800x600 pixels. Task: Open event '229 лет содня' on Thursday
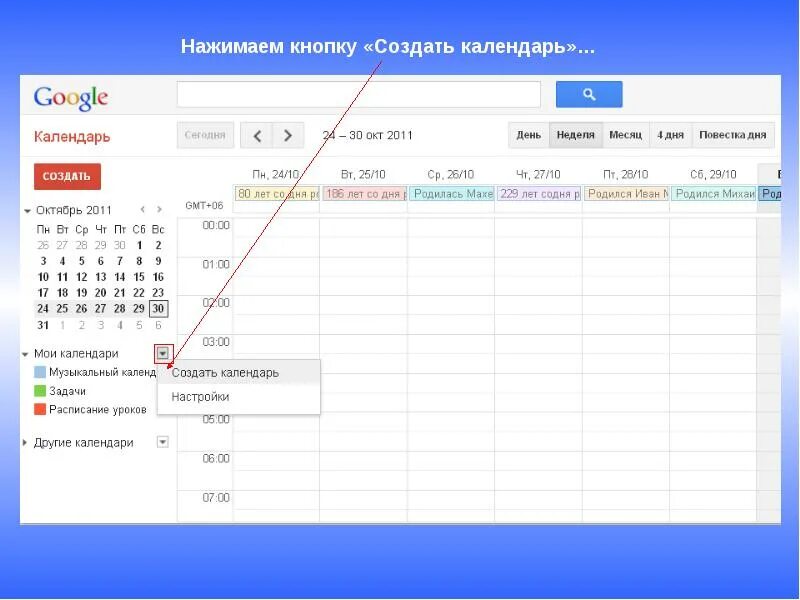(x=539, y=194)
